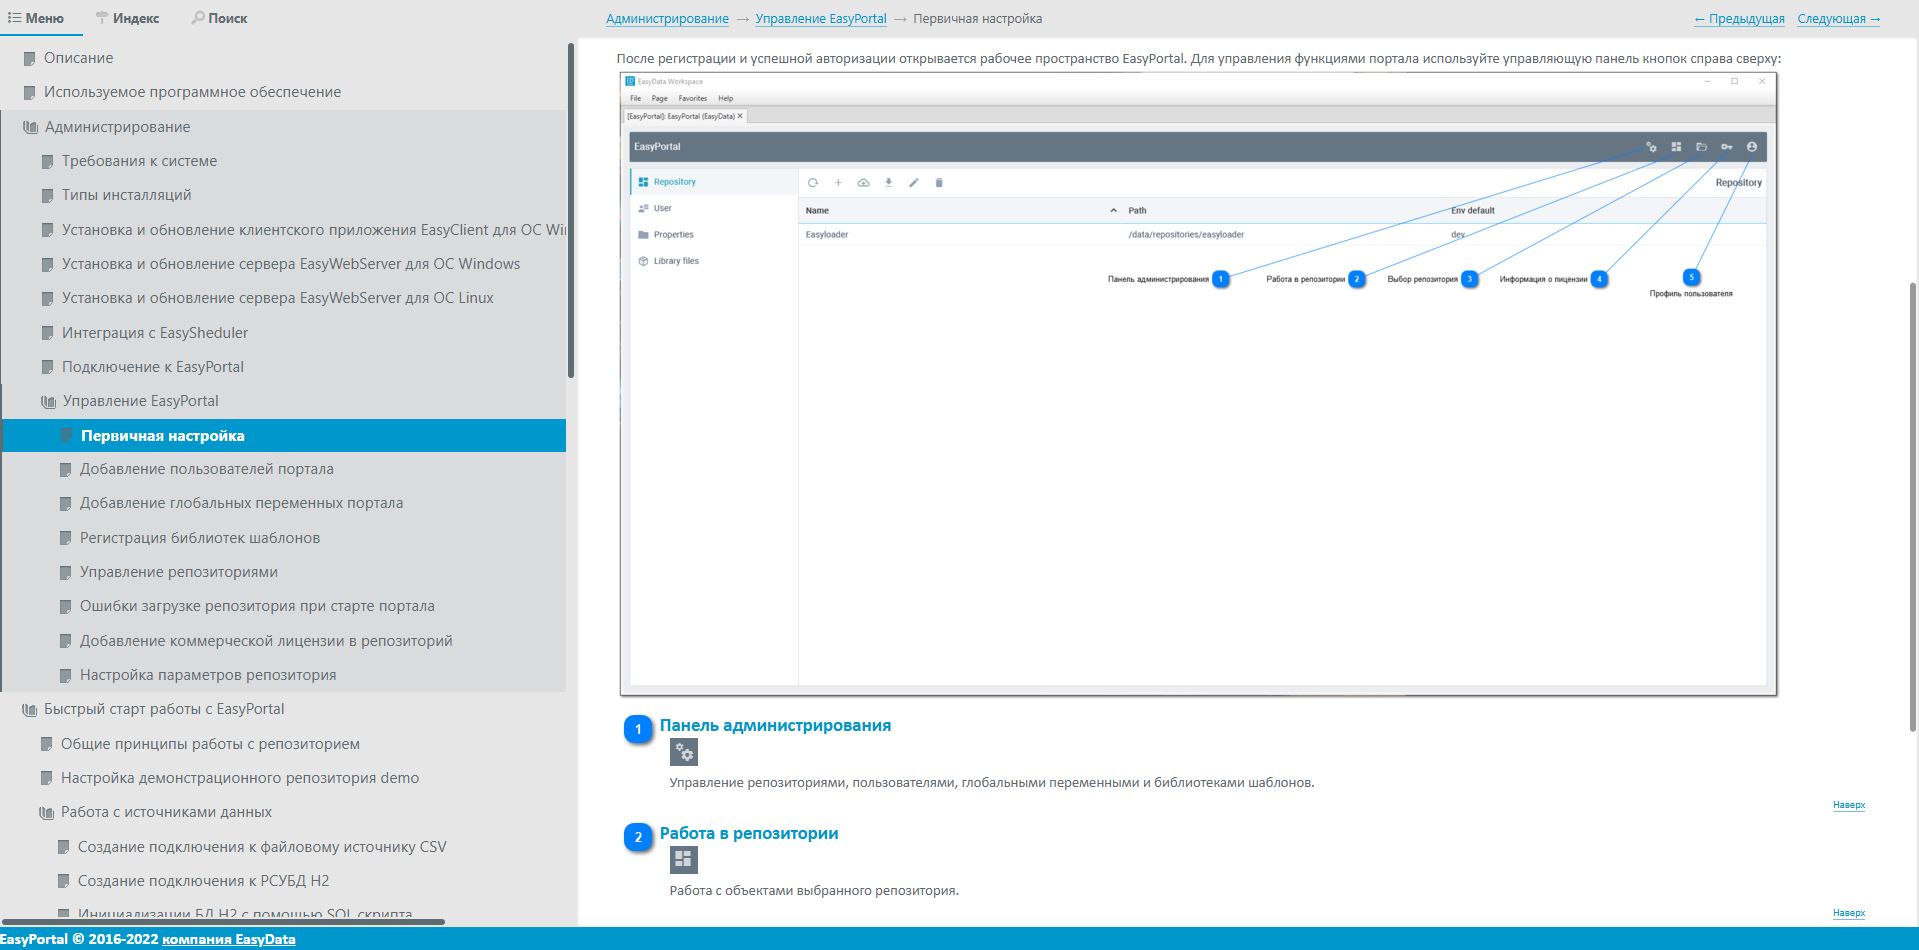Click the Администрирование breadcrumb link
The width and height of the screenshot is (1919, 950).
667,19
